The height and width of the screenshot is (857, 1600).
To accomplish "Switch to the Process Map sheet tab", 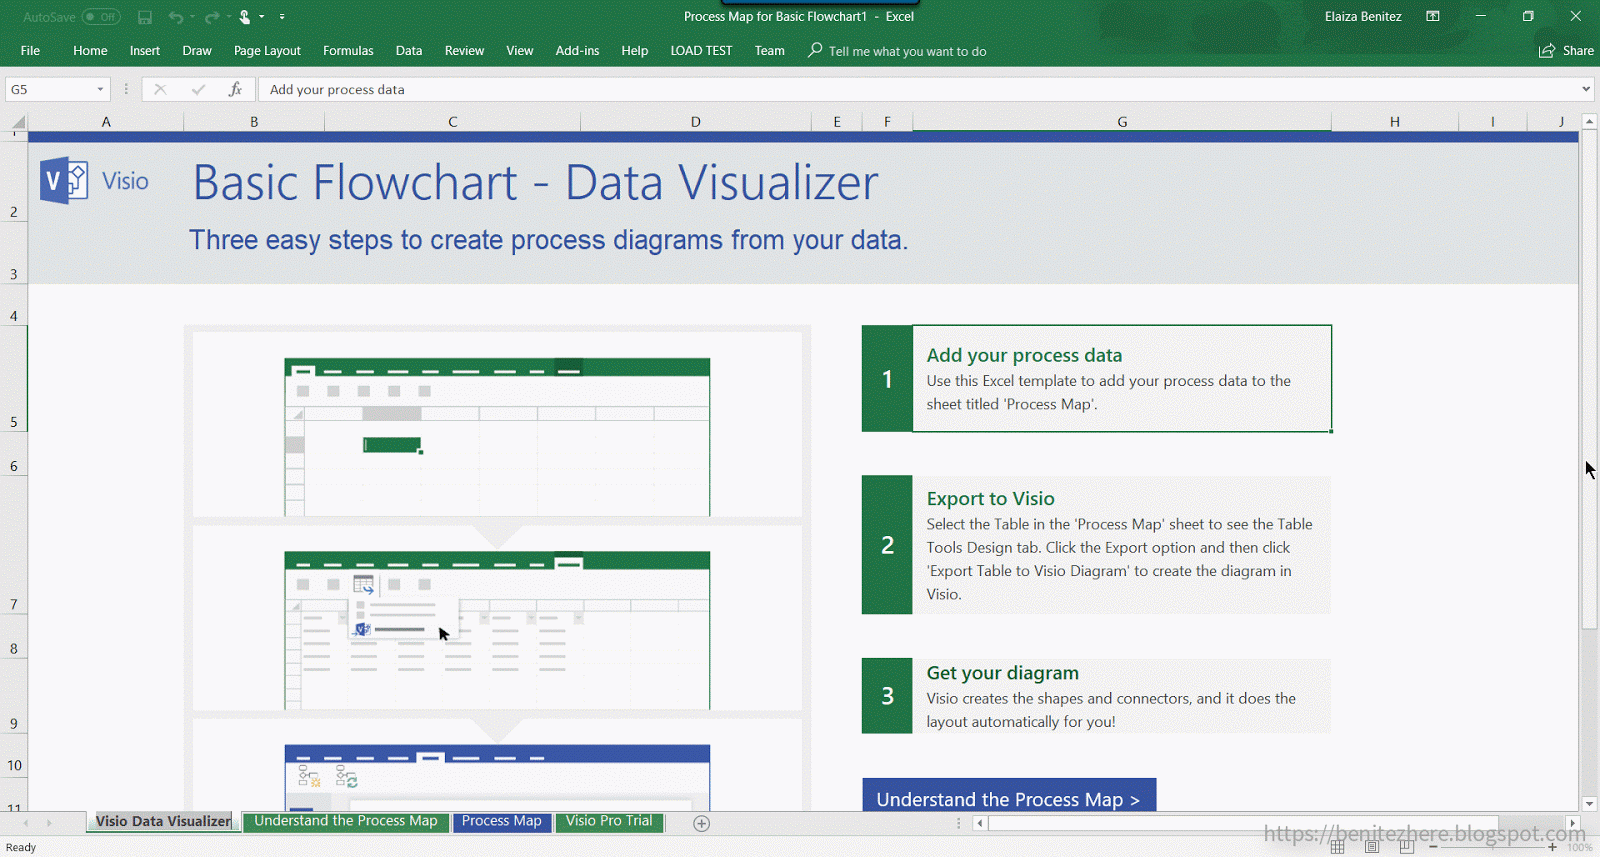I will (502, 821).
